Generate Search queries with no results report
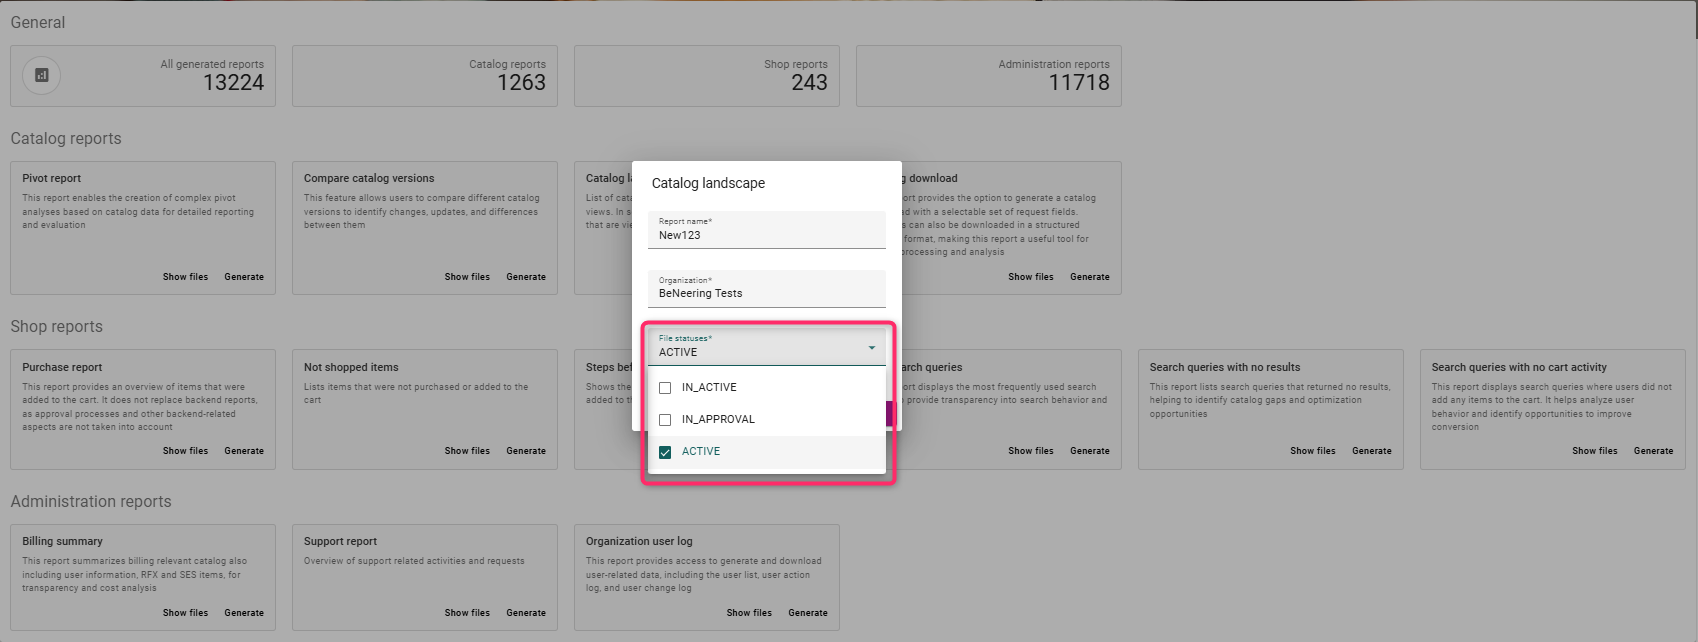Screen dimensions: 1698x642 pyautogui.click(x=1371, y=451)
